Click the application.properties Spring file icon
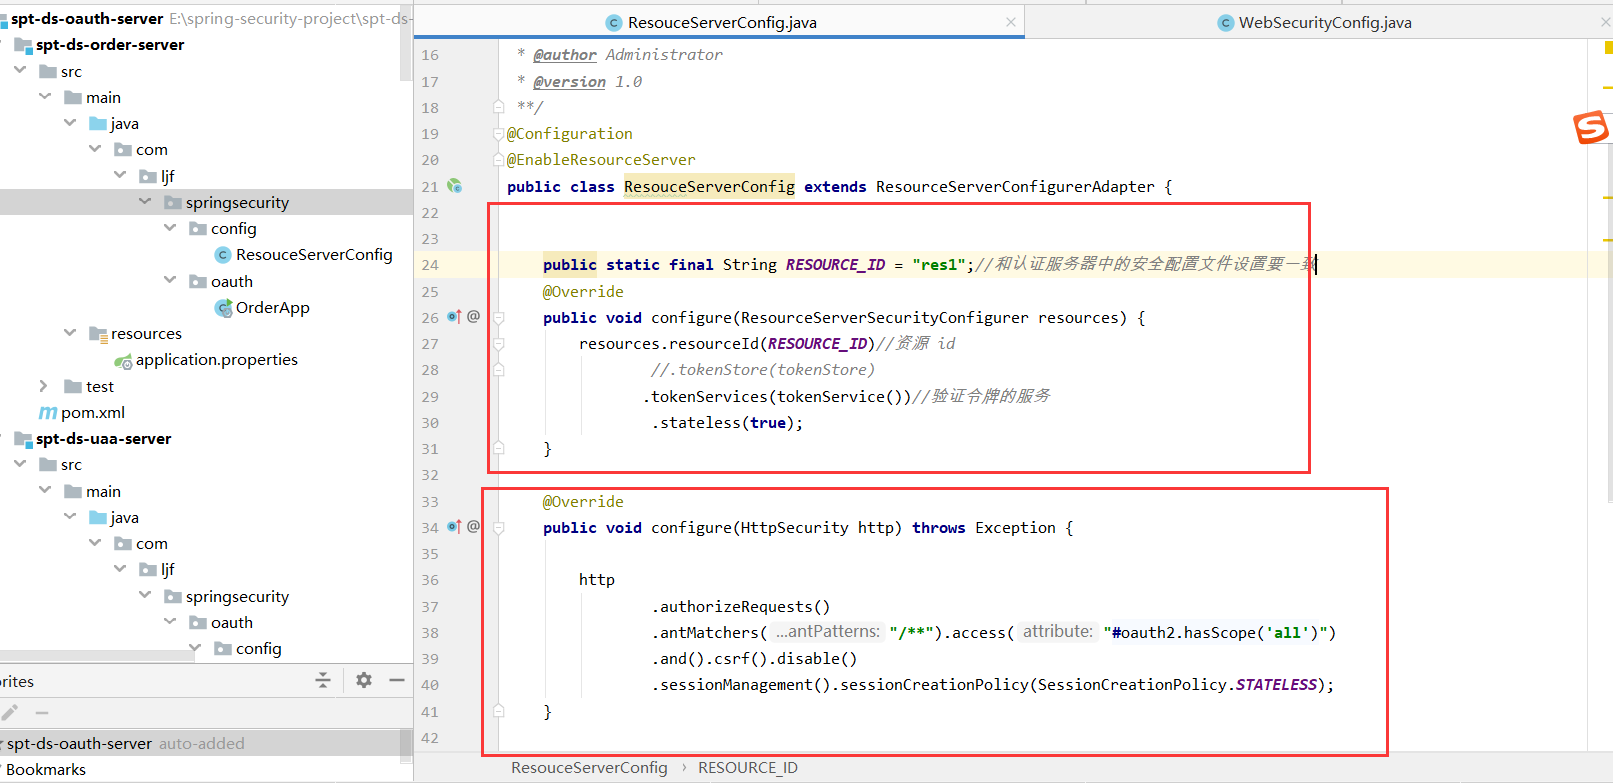Image resolution: width=1613 pixels, height=783 pixels. coord(123,360)
